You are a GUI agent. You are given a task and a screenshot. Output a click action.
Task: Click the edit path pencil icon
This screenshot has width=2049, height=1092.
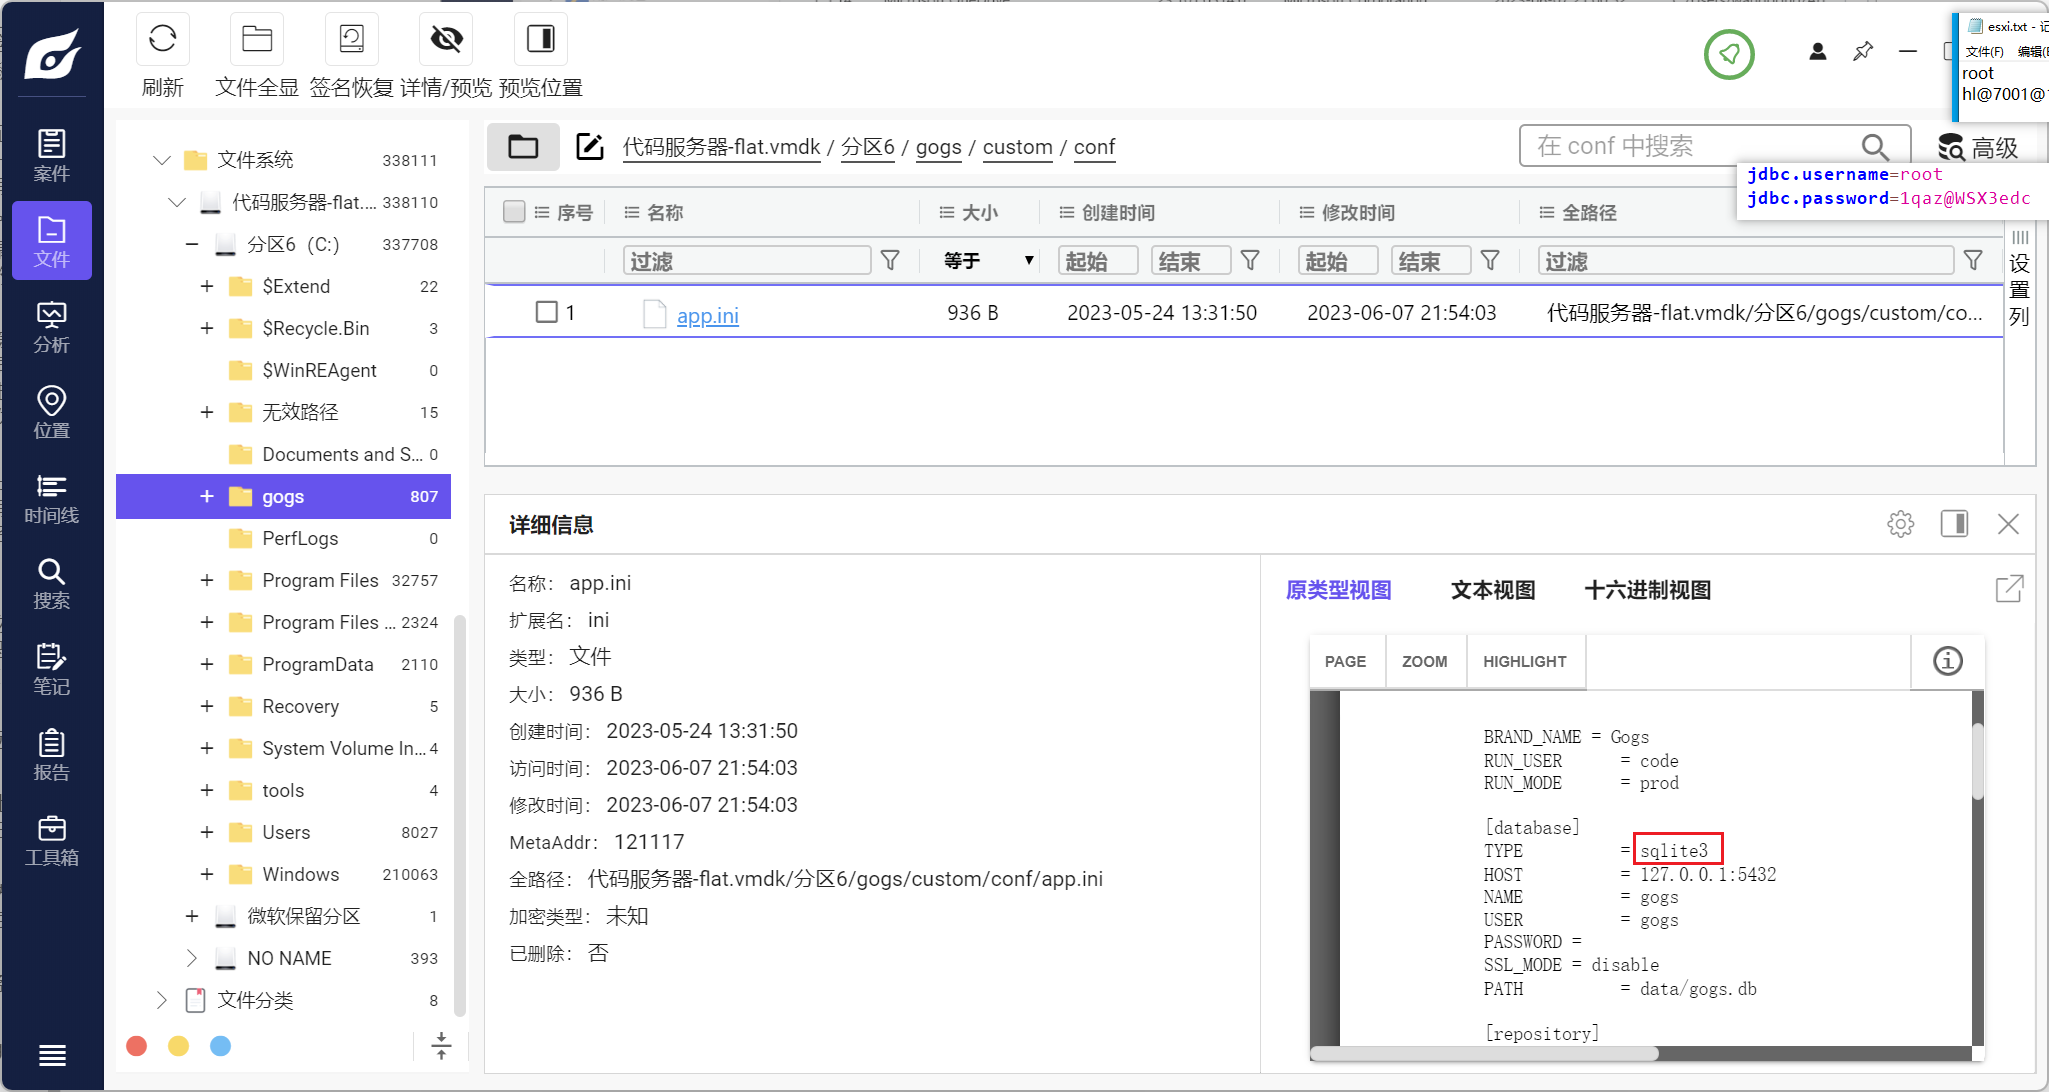pyautogui.click(x=590, y=147)
